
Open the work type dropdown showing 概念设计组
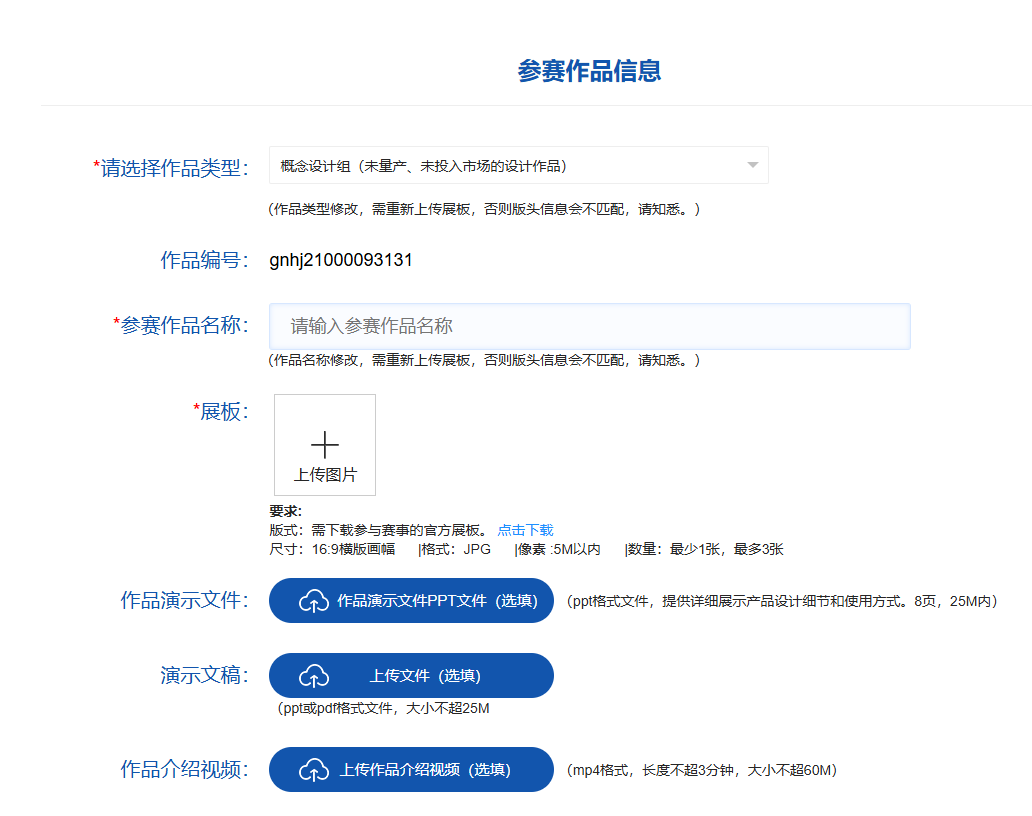point(517,164)
